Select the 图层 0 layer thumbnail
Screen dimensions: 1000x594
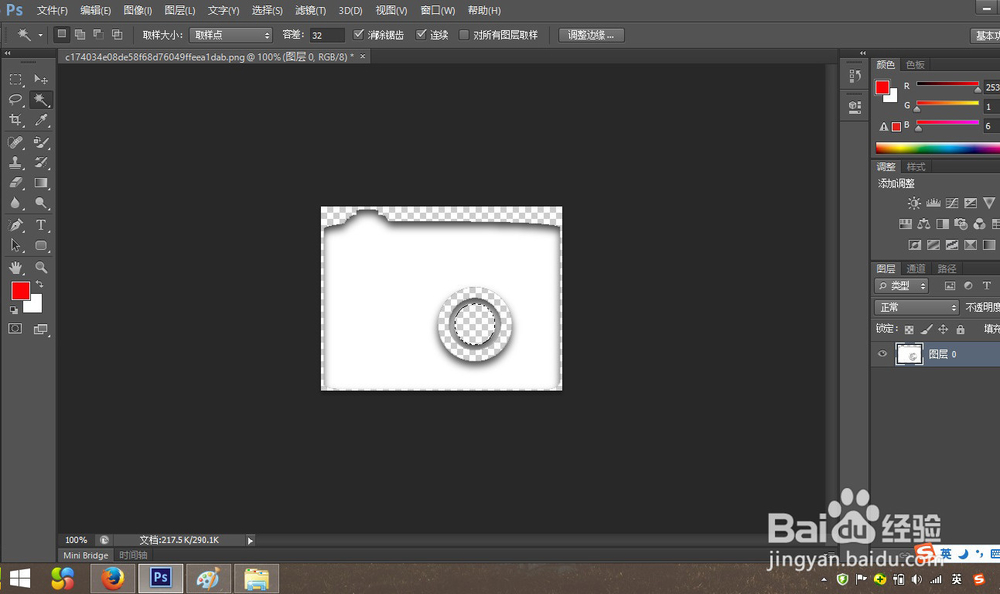pos(909,353)
